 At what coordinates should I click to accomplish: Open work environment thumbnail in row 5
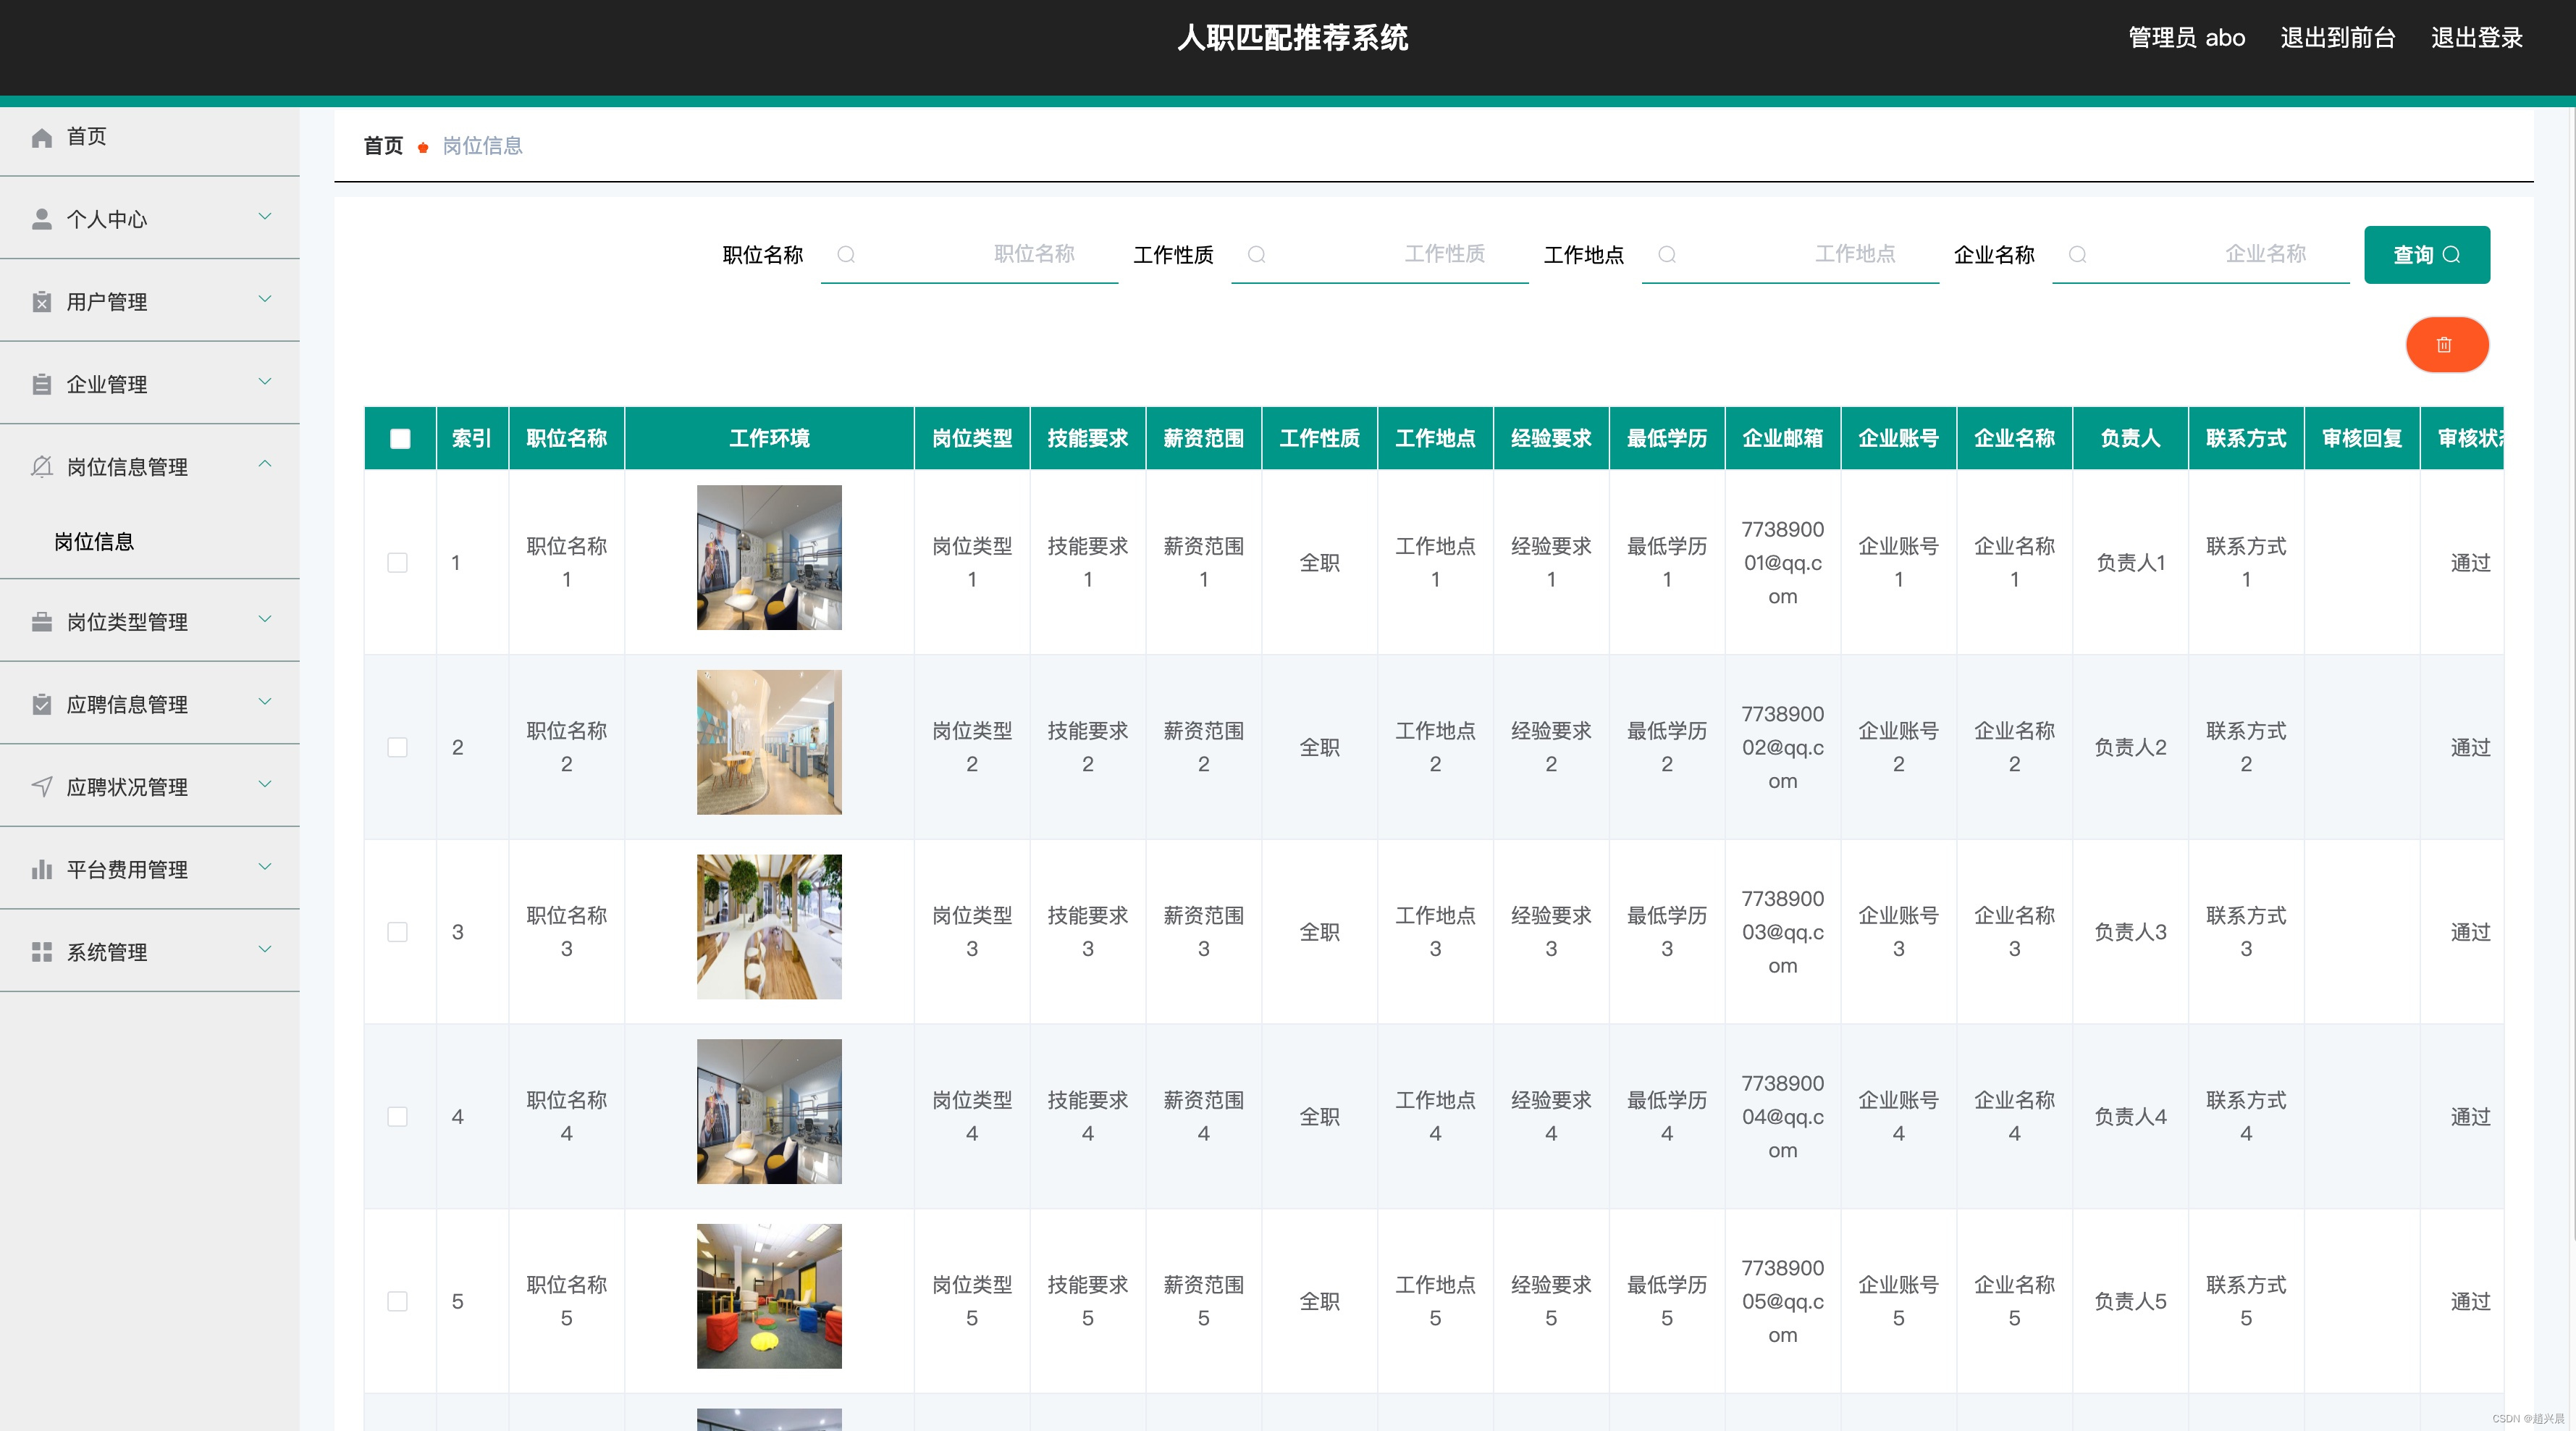coord(769,1296)
